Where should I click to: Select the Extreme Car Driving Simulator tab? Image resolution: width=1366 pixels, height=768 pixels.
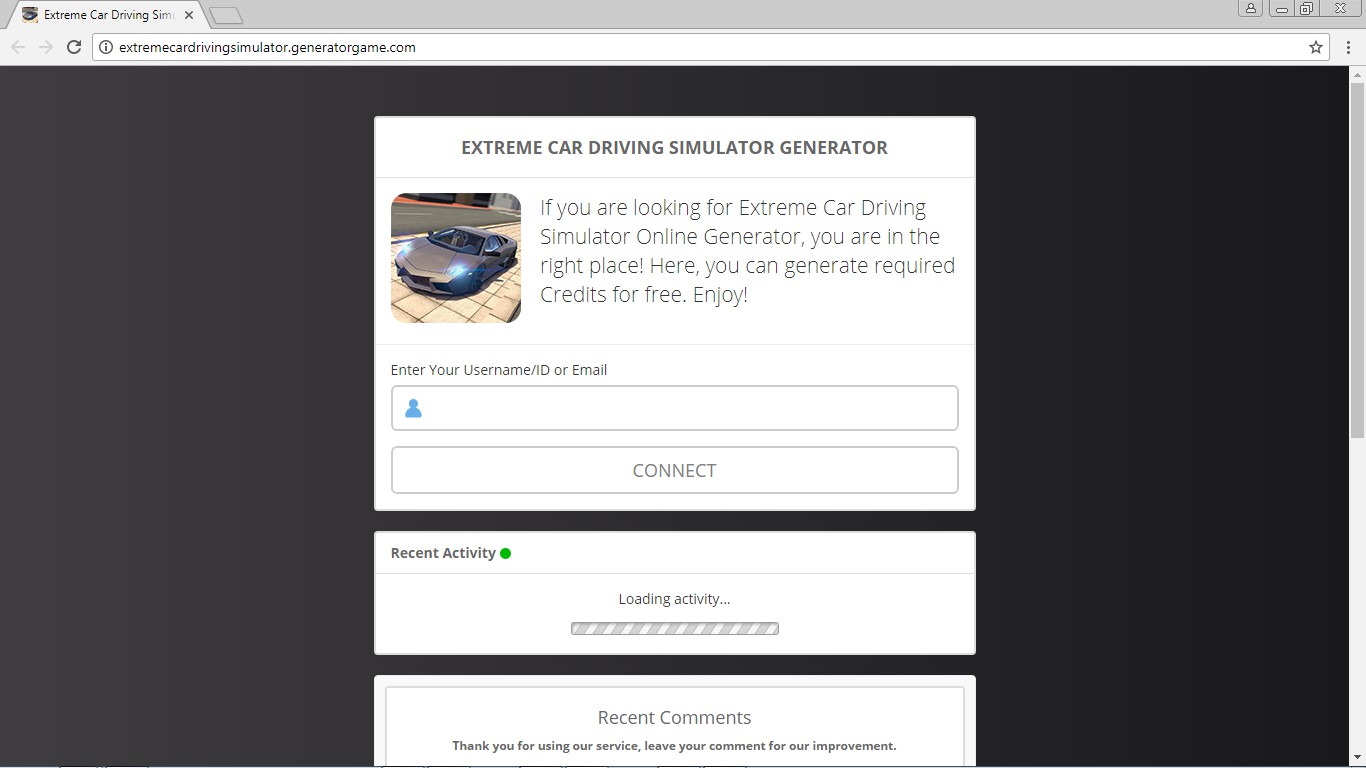tap(106, 15)
